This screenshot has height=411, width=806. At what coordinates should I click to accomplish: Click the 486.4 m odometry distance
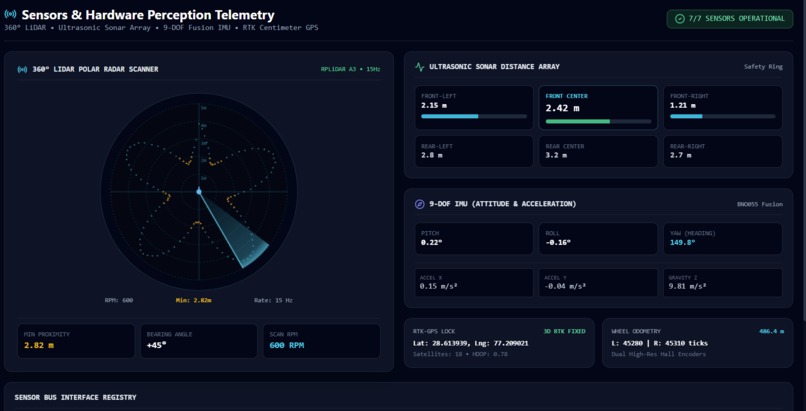pos(771,331)
